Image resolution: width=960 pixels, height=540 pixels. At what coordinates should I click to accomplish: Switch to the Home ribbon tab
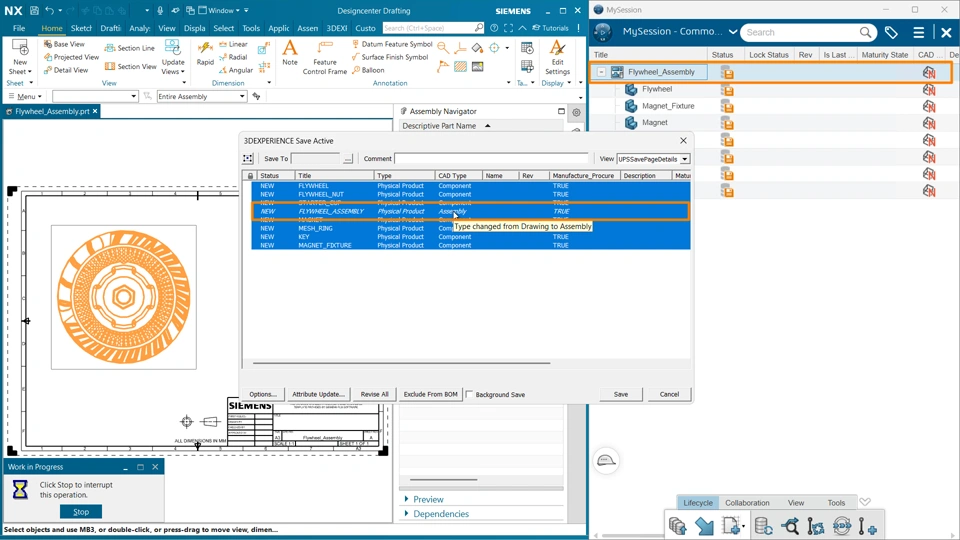point(51,28)
